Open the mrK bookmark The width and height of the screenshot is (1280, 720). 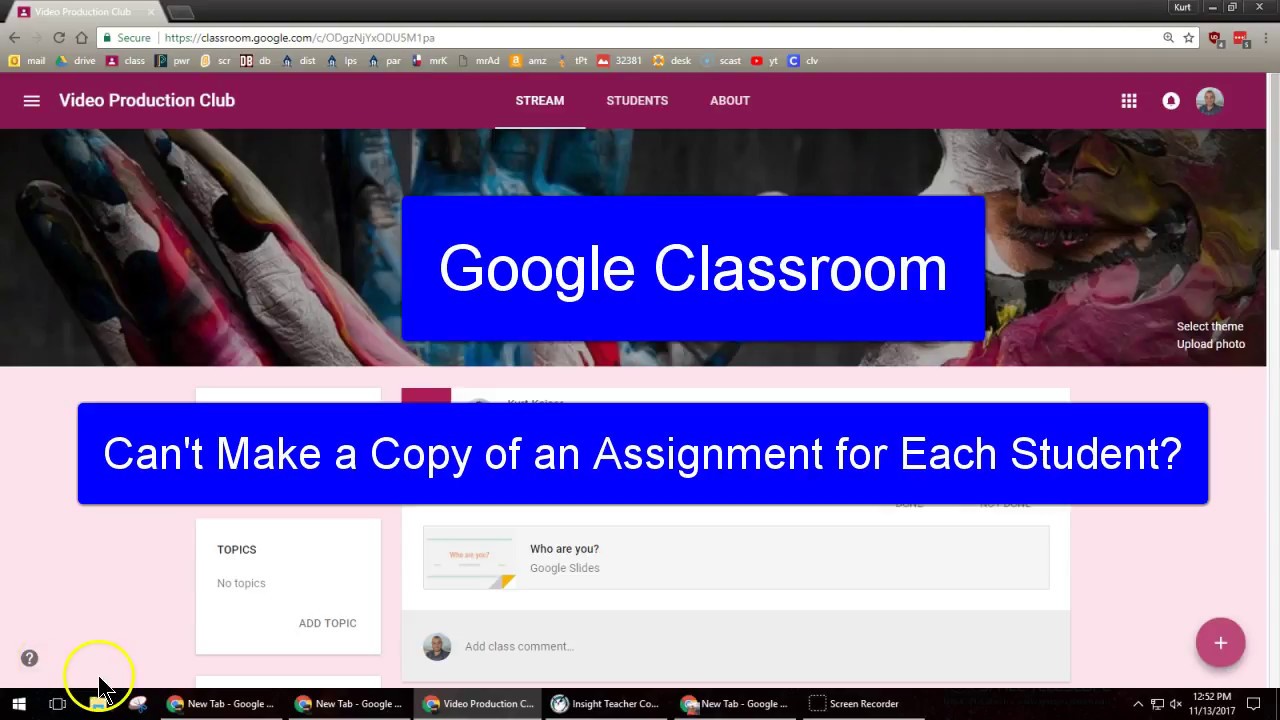pos(429,60)
